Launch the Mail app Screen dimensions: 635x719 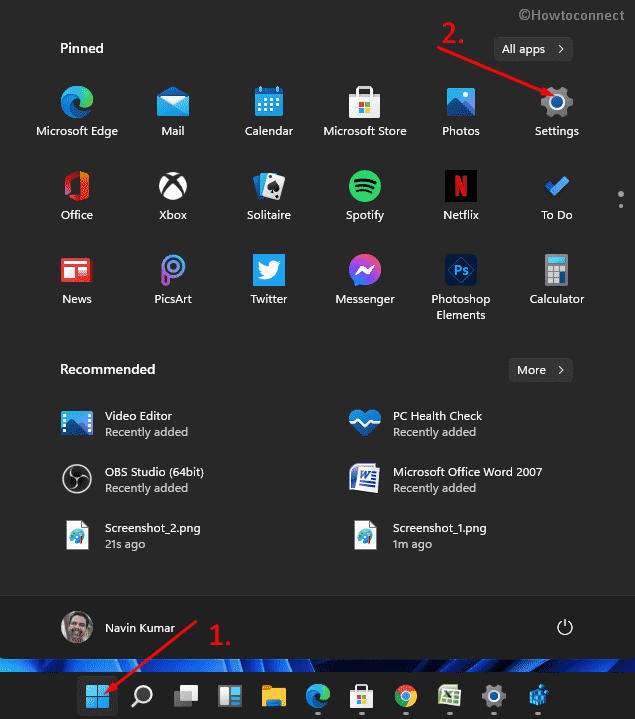coord(173,111)
